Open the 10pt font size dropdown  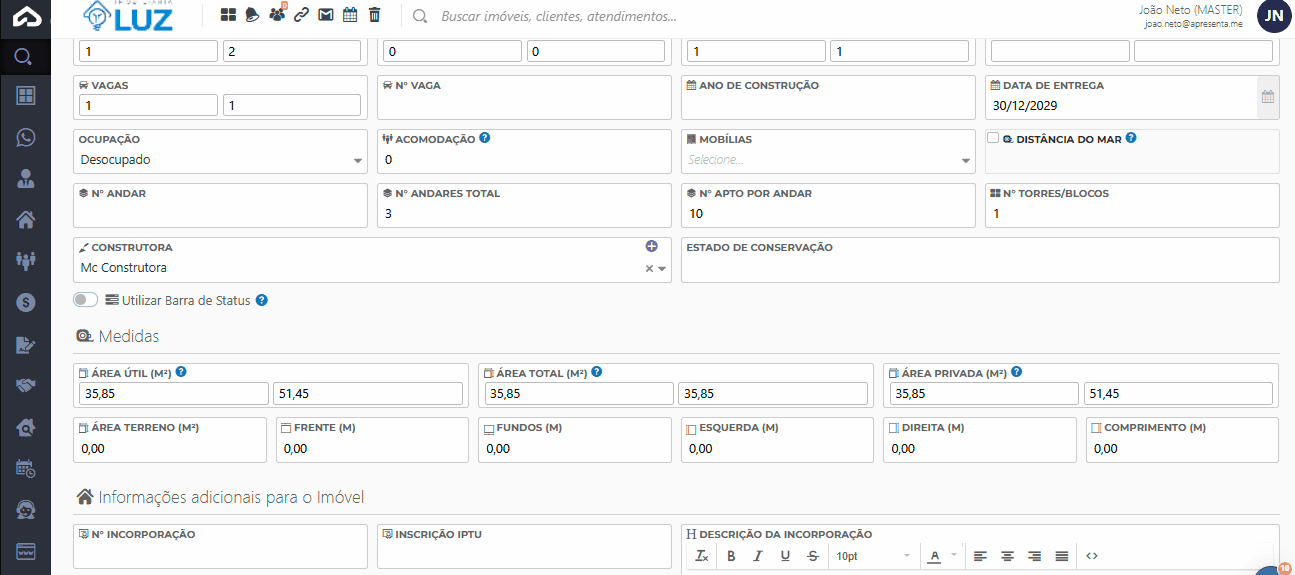(873, 556)
